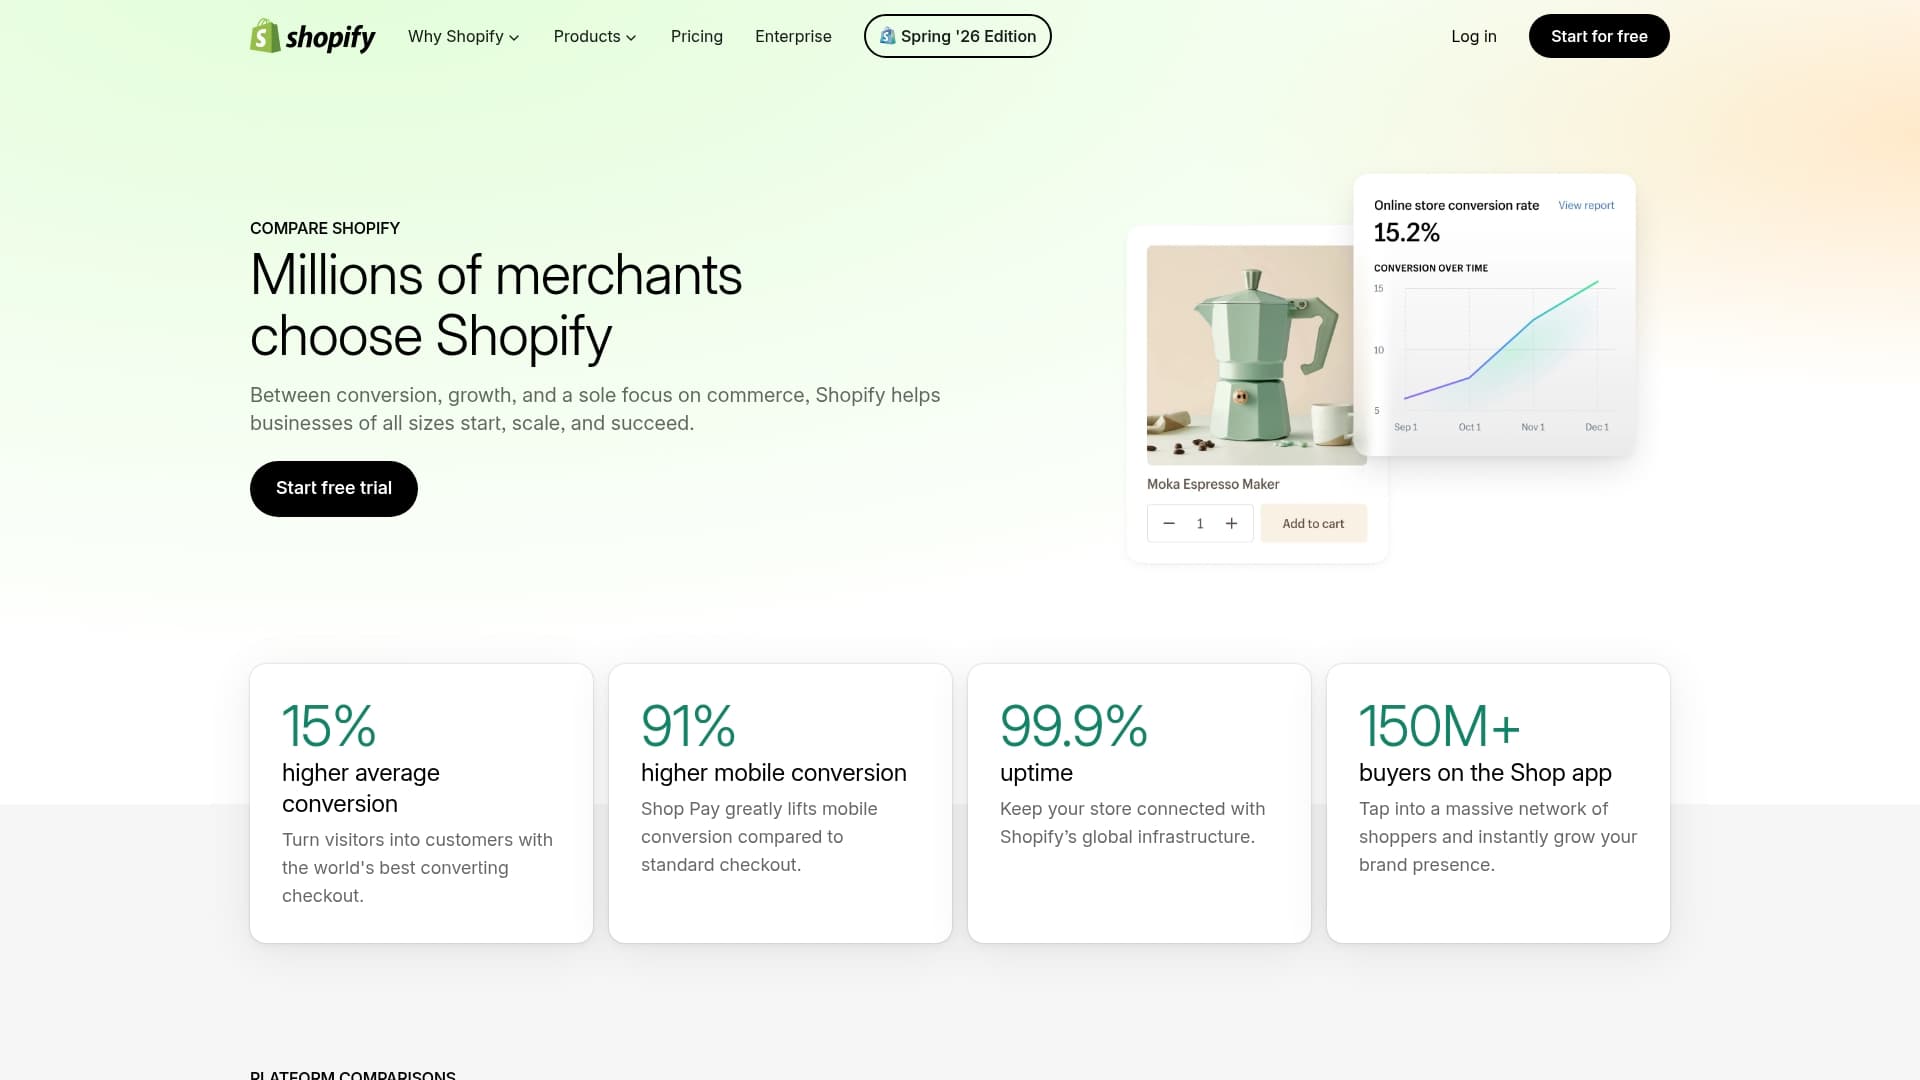Click the Log in link
The width and height of the screenshot is (1920, 1080).
[x=1474, y=36]
